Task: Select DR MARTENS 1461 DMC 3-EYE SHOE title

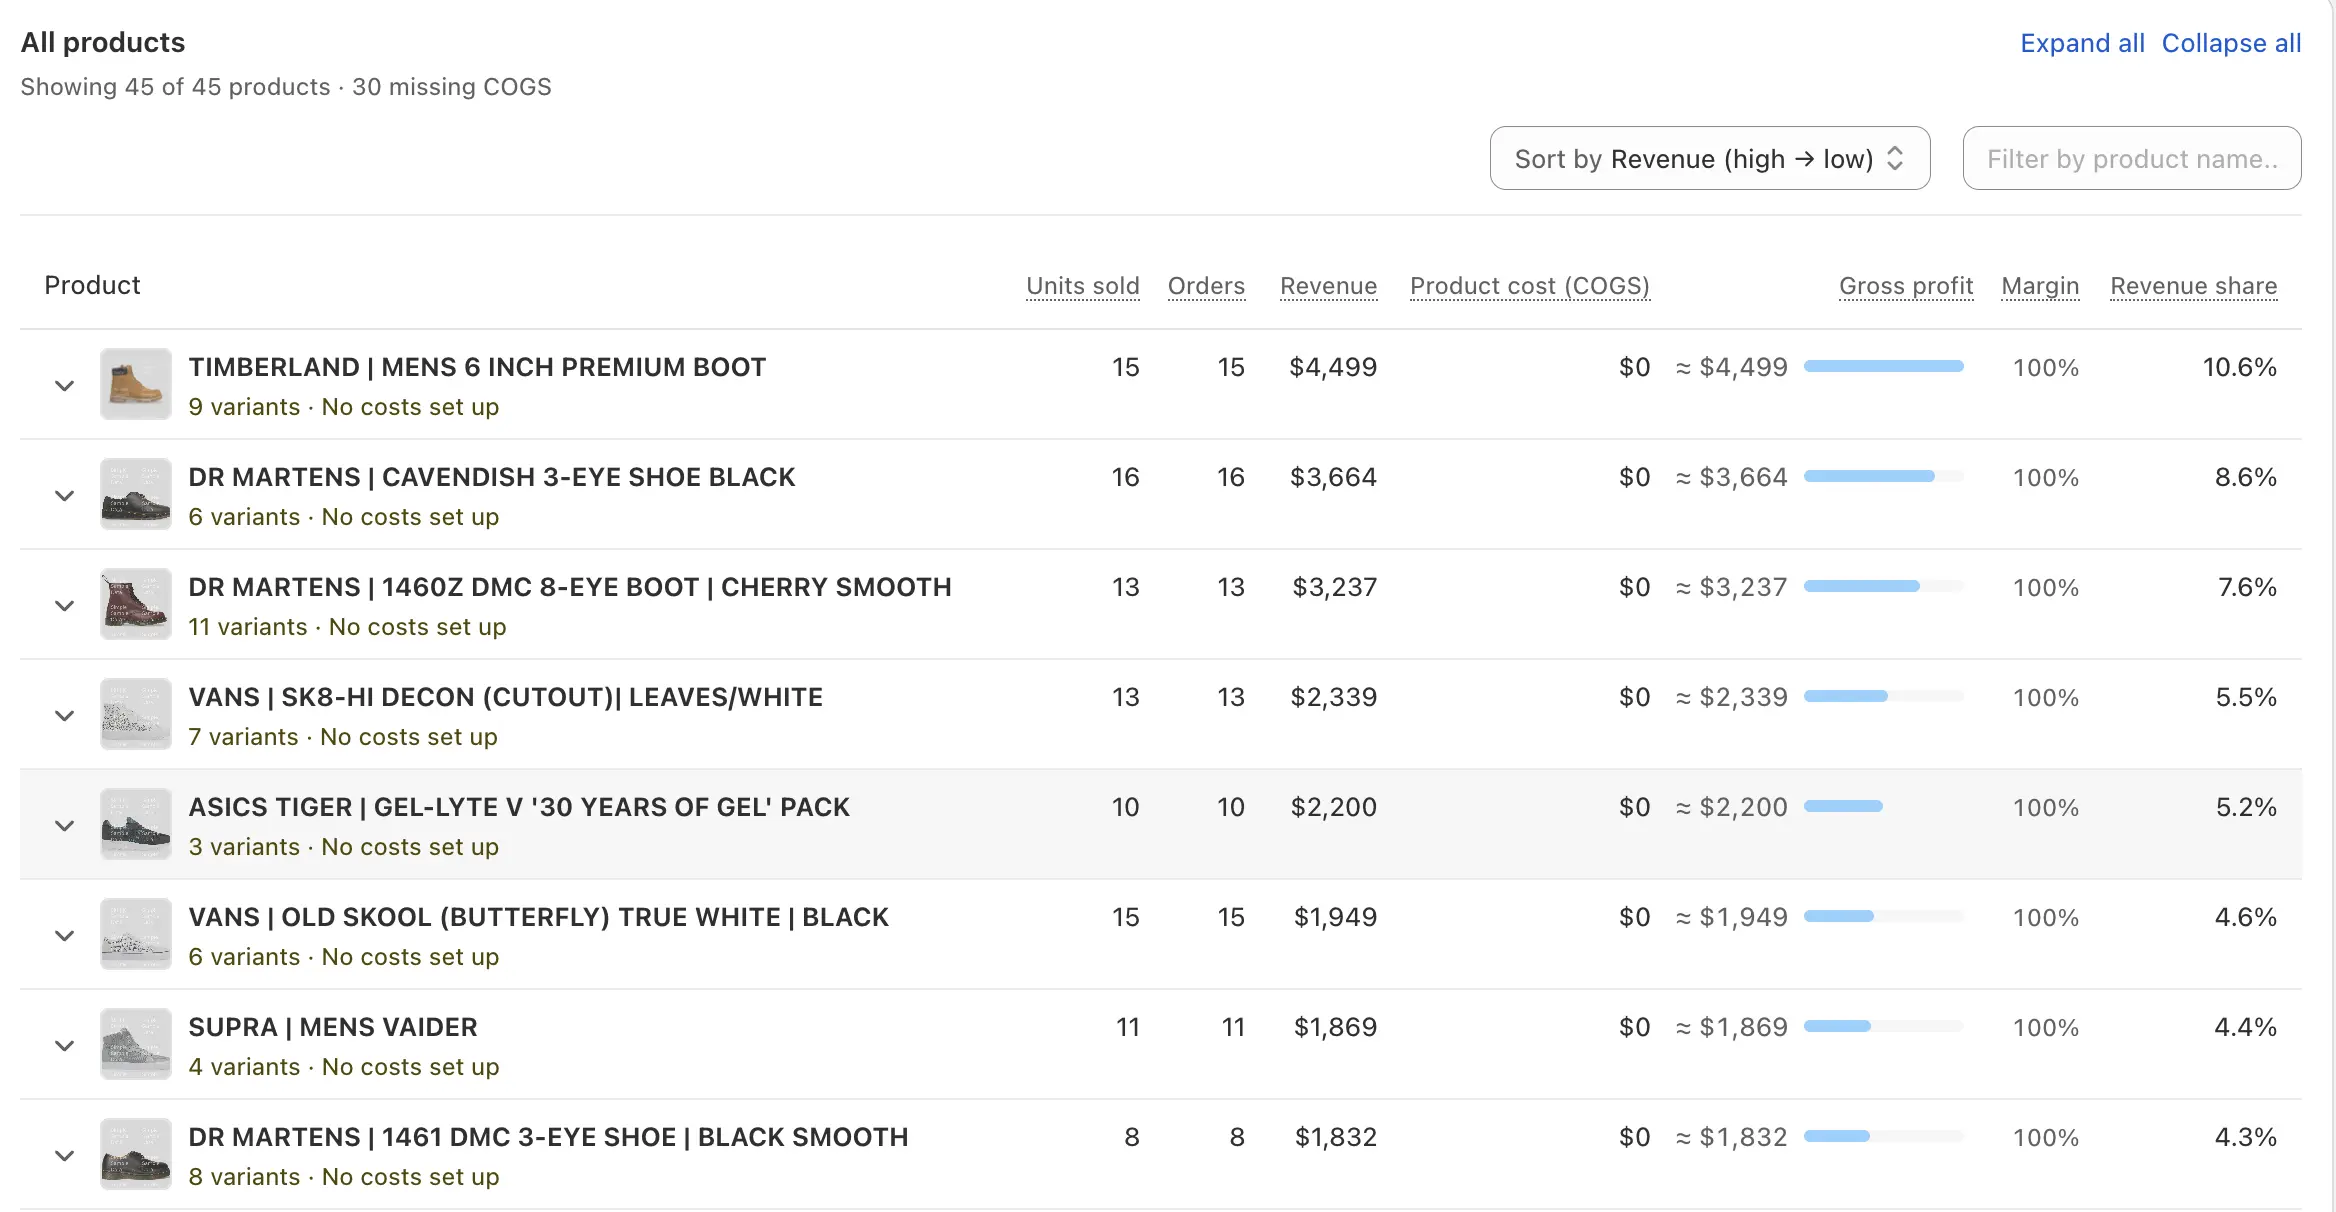Action: (x=549, y=1137)
